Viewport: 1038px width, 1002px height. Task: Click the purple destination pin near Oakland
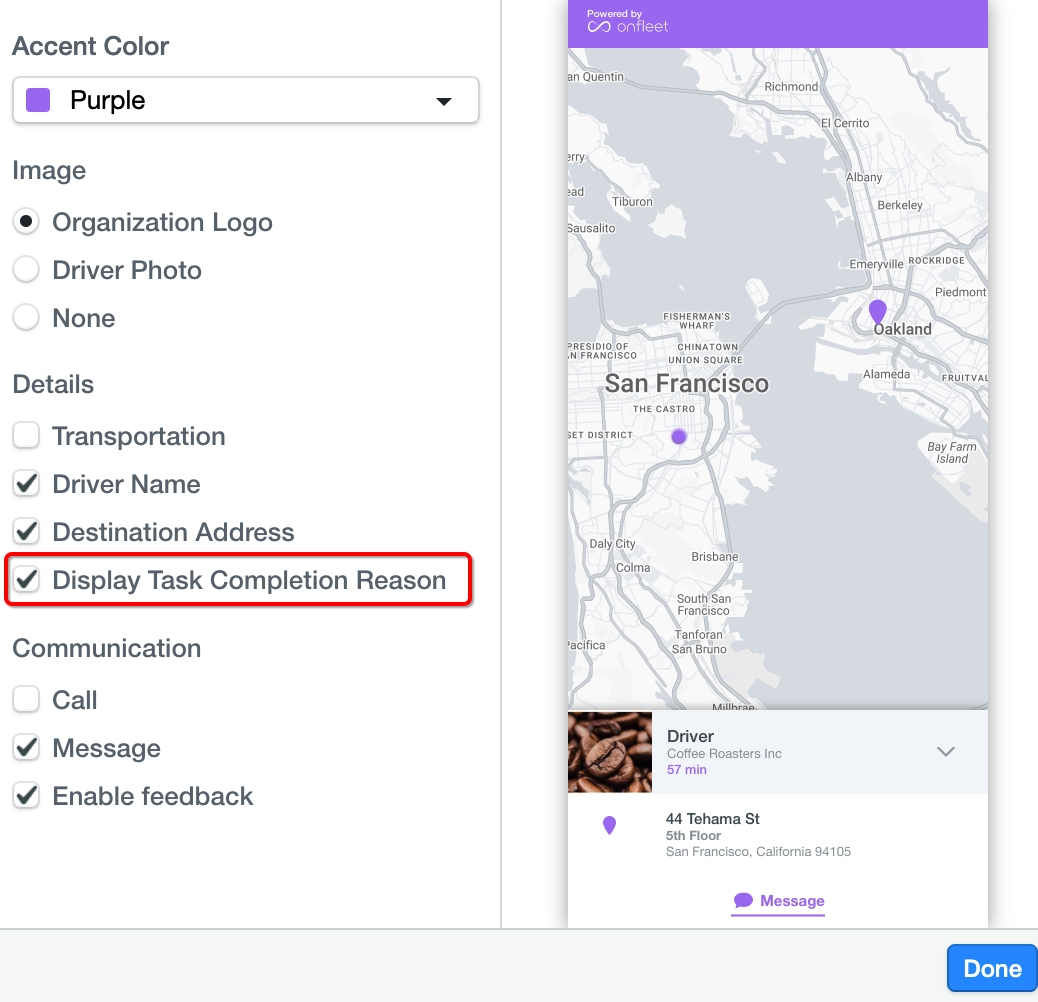[x=878, y=311]
